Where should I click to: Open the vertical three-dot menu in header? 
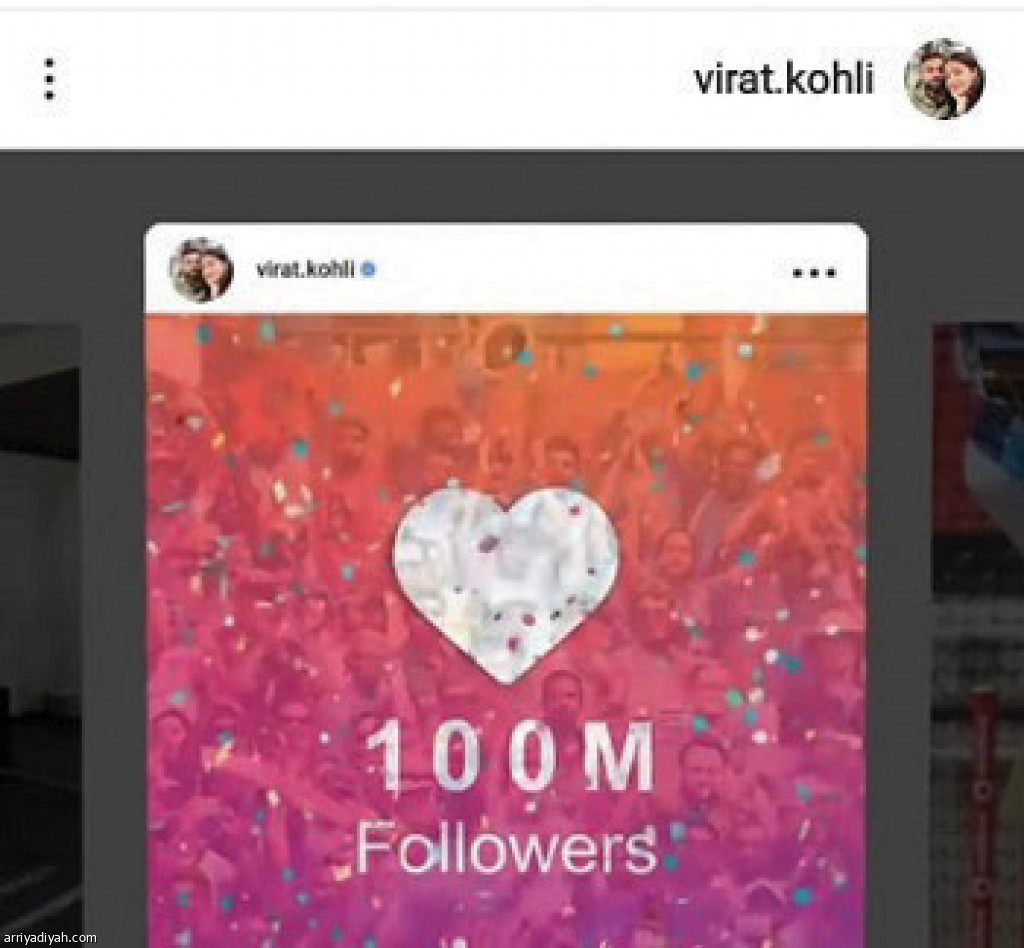click(x=49, y=80)
